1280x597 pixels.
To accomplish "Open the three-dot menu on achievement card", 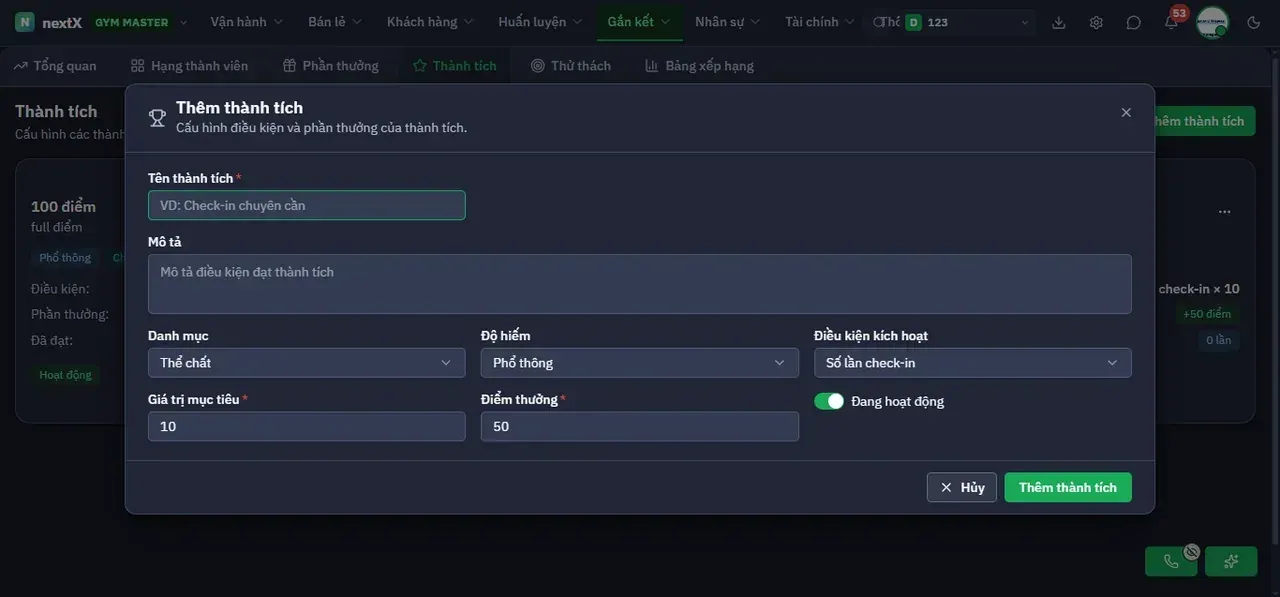I will click(1224, 212).
